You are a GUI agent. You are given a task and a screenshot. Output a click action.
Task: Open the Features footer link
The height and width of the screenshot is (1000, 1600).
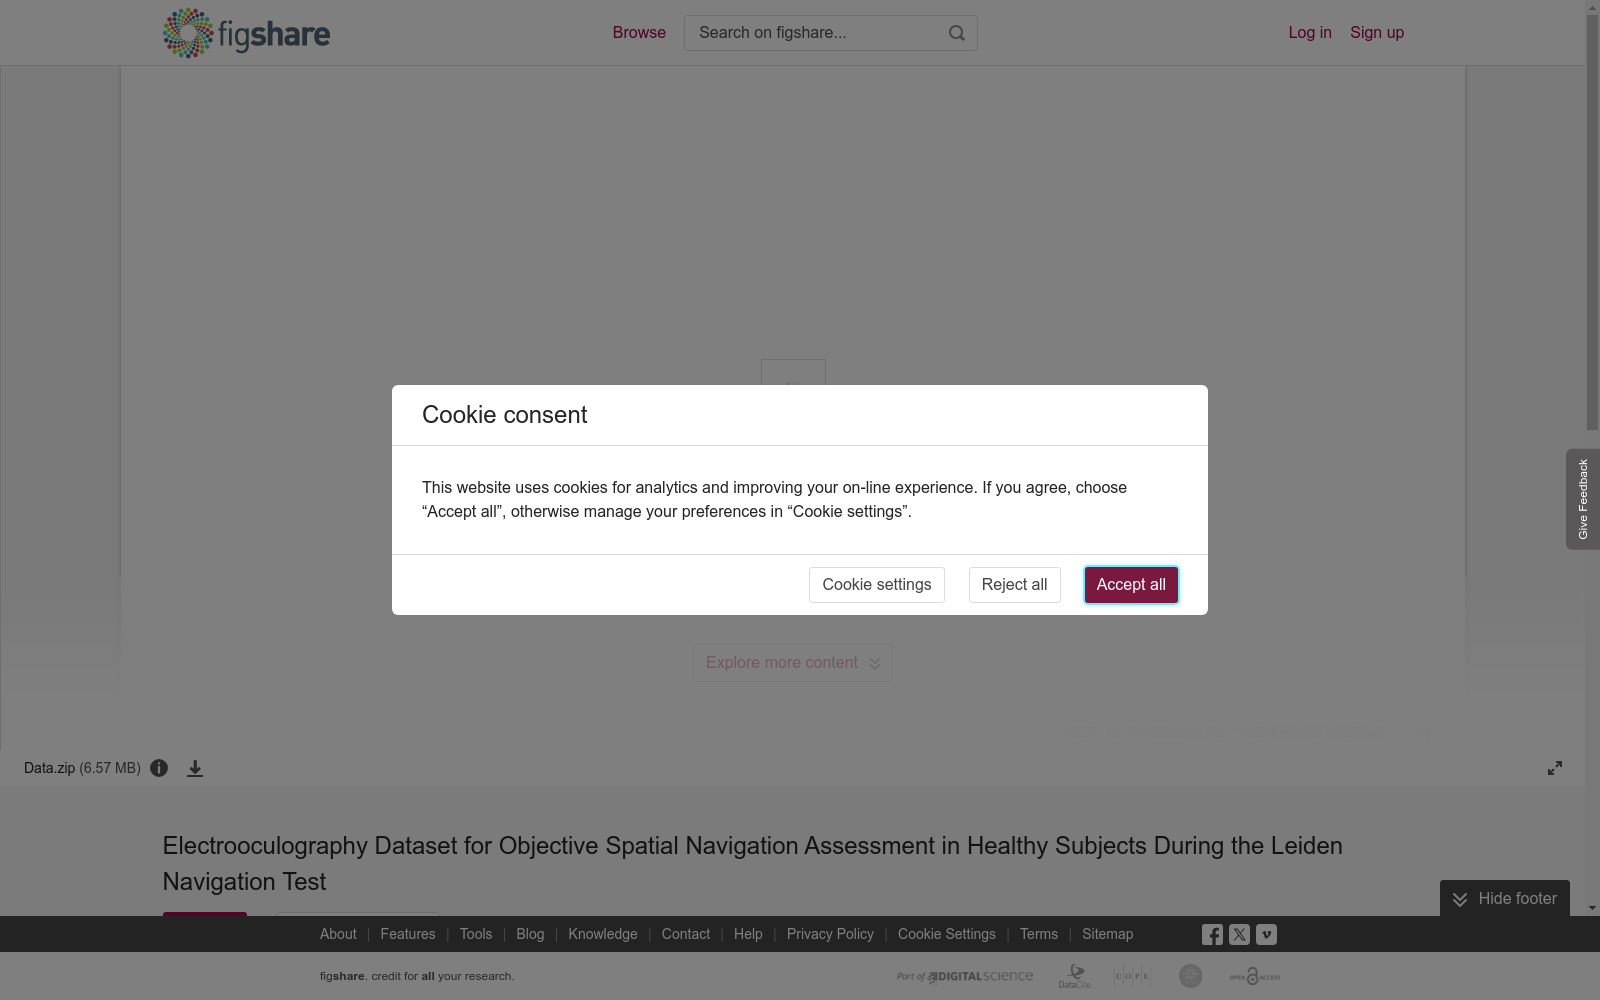coord(408,934)
